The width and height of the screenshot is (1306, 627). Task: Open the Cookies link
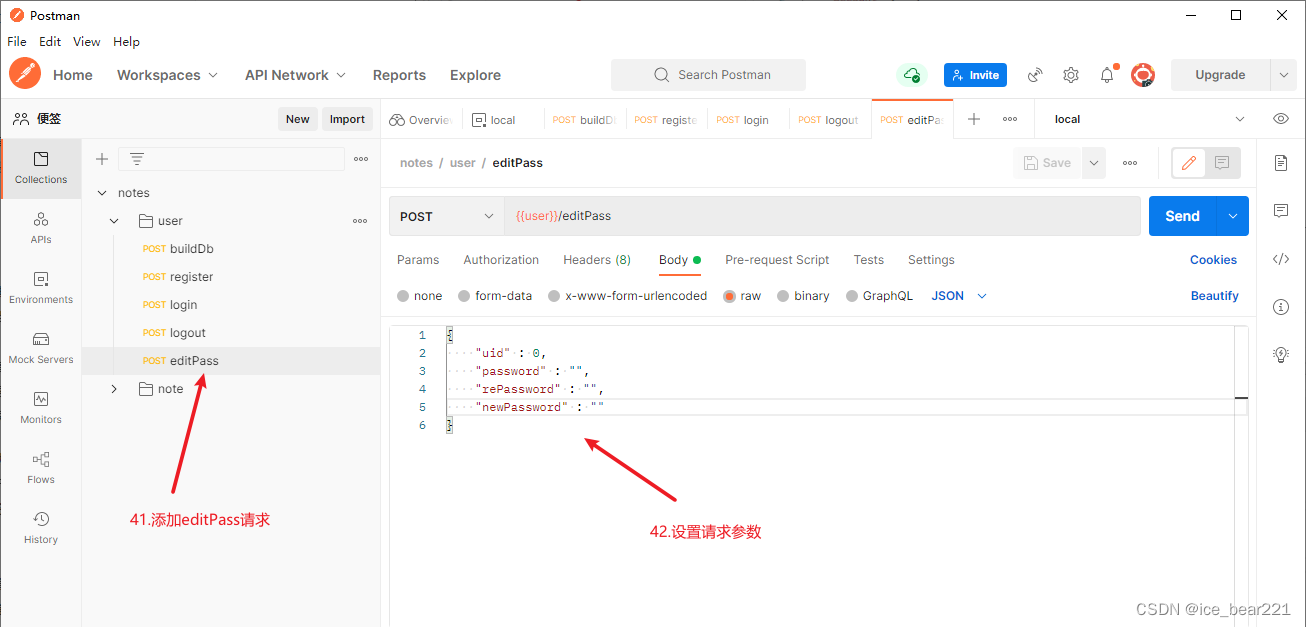click(x=1213, y=260)
